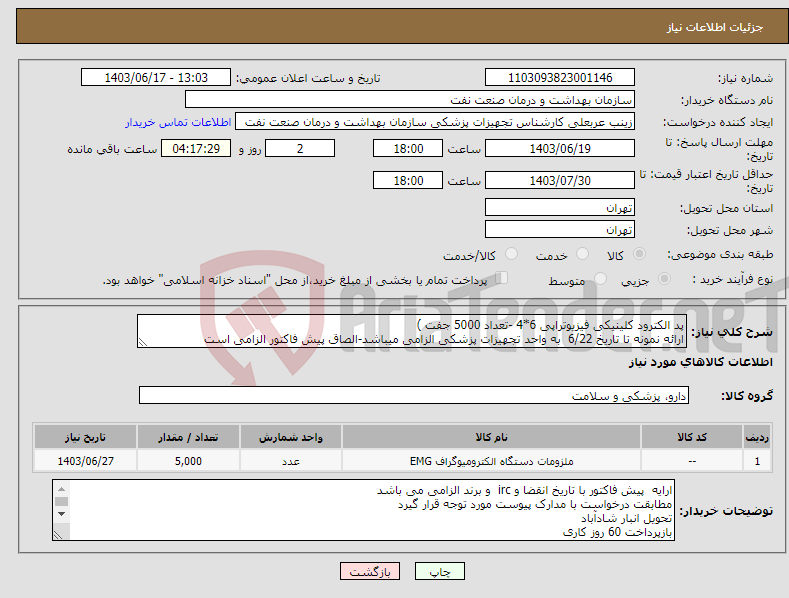Select the جزیی purchase type radio
The width and height of the screenshot is (789, 598).
[664, 279]
